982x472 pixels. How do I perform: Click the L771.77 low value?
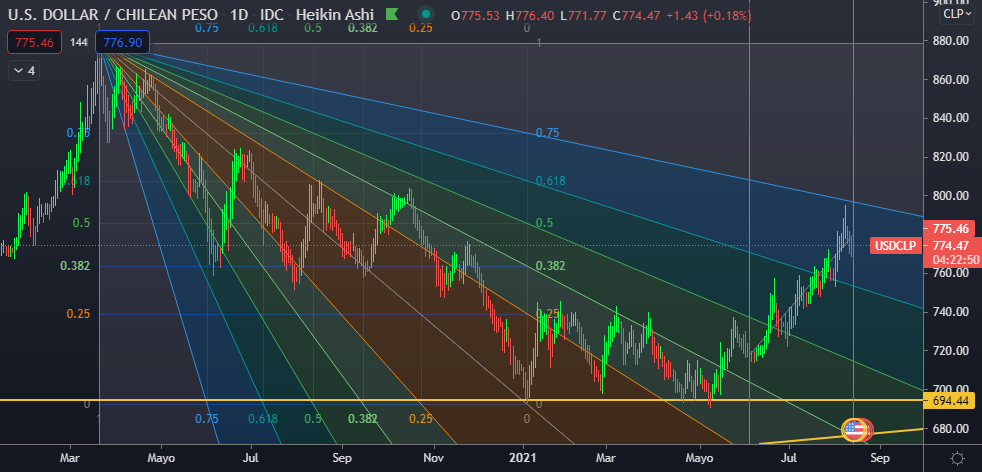click(x=583, y=16)
